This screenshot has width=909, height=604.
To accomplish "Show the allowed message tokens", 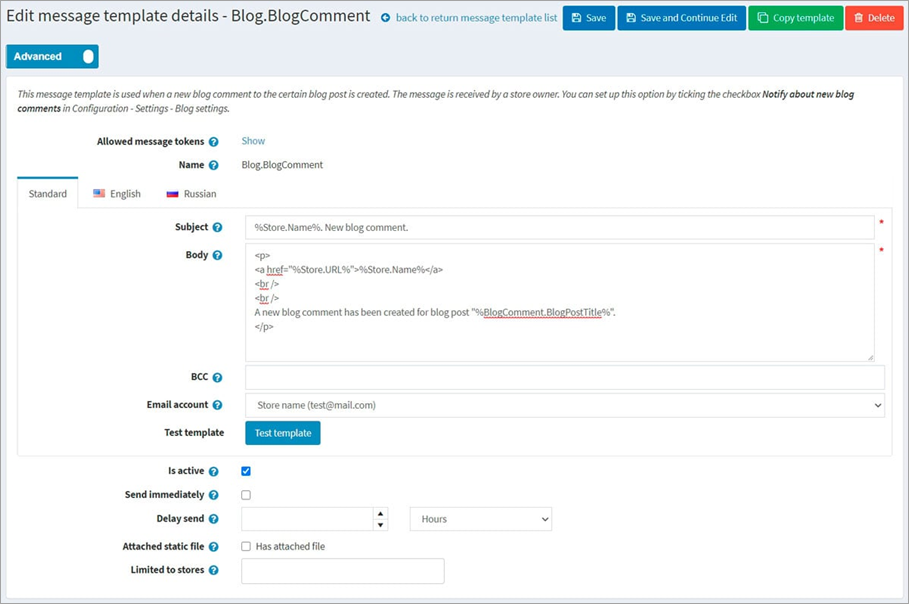I will click(253, 141).
